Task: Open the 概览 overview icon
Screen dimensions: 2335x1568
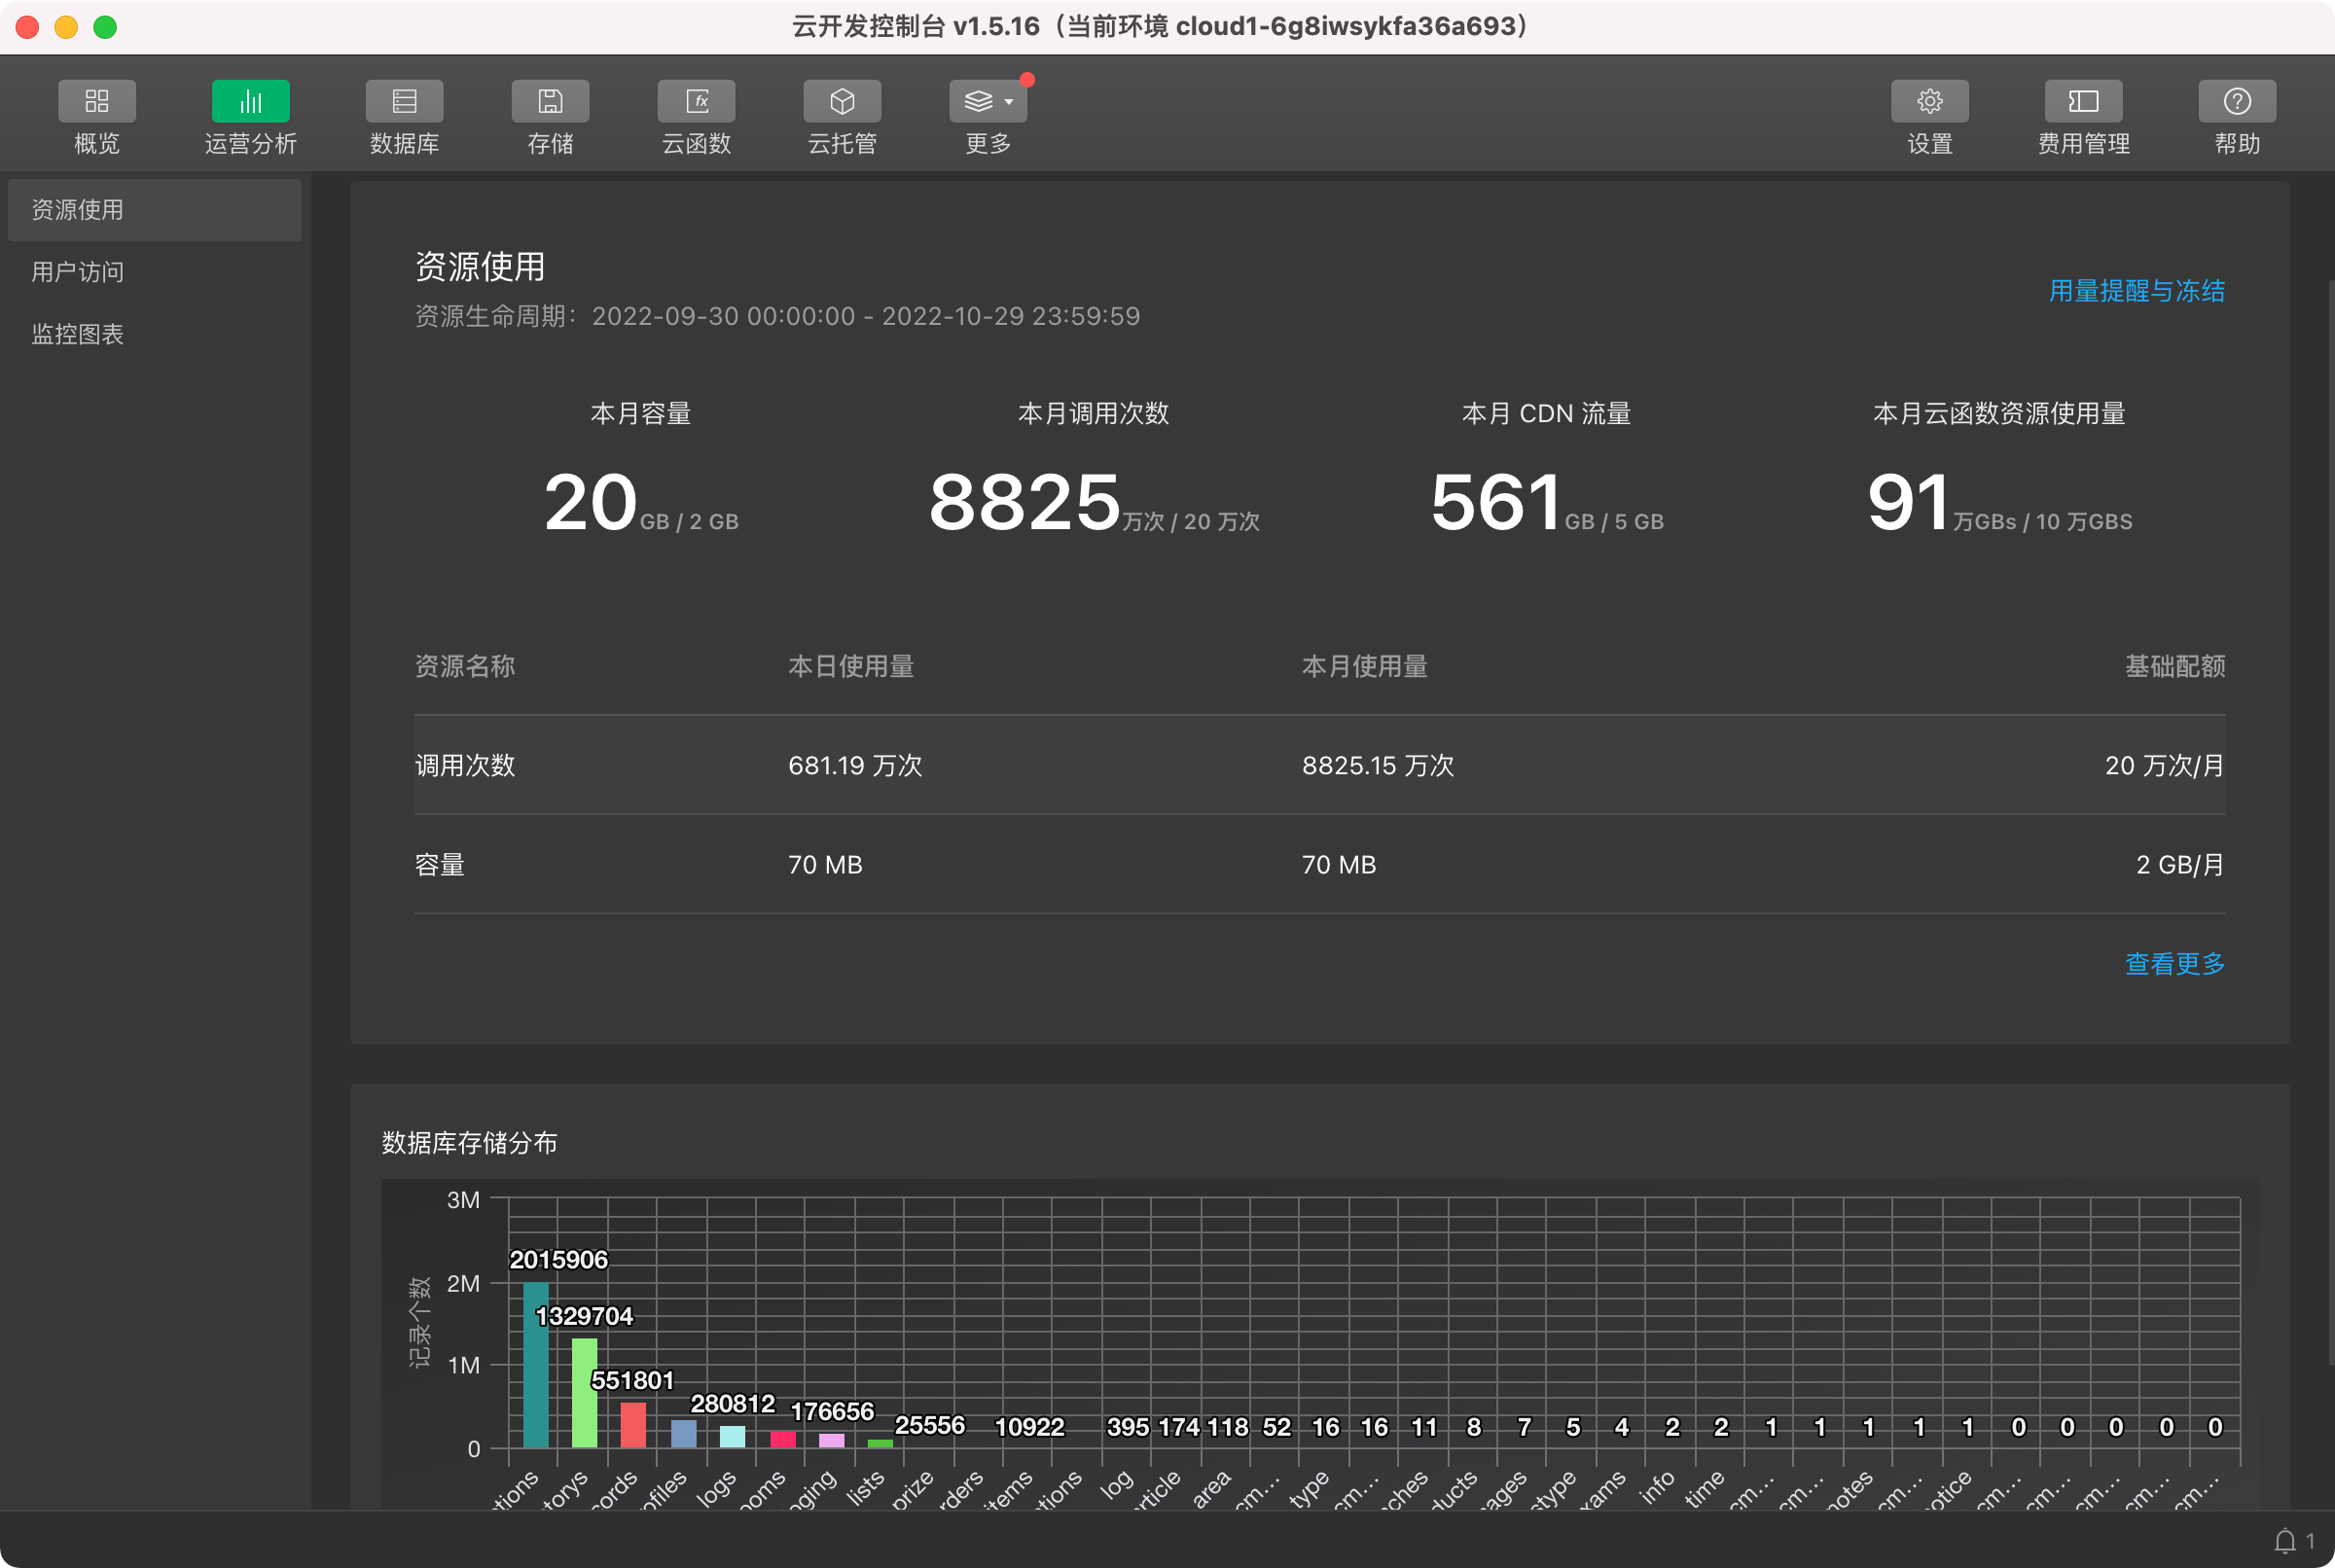Action: point(96,101)
